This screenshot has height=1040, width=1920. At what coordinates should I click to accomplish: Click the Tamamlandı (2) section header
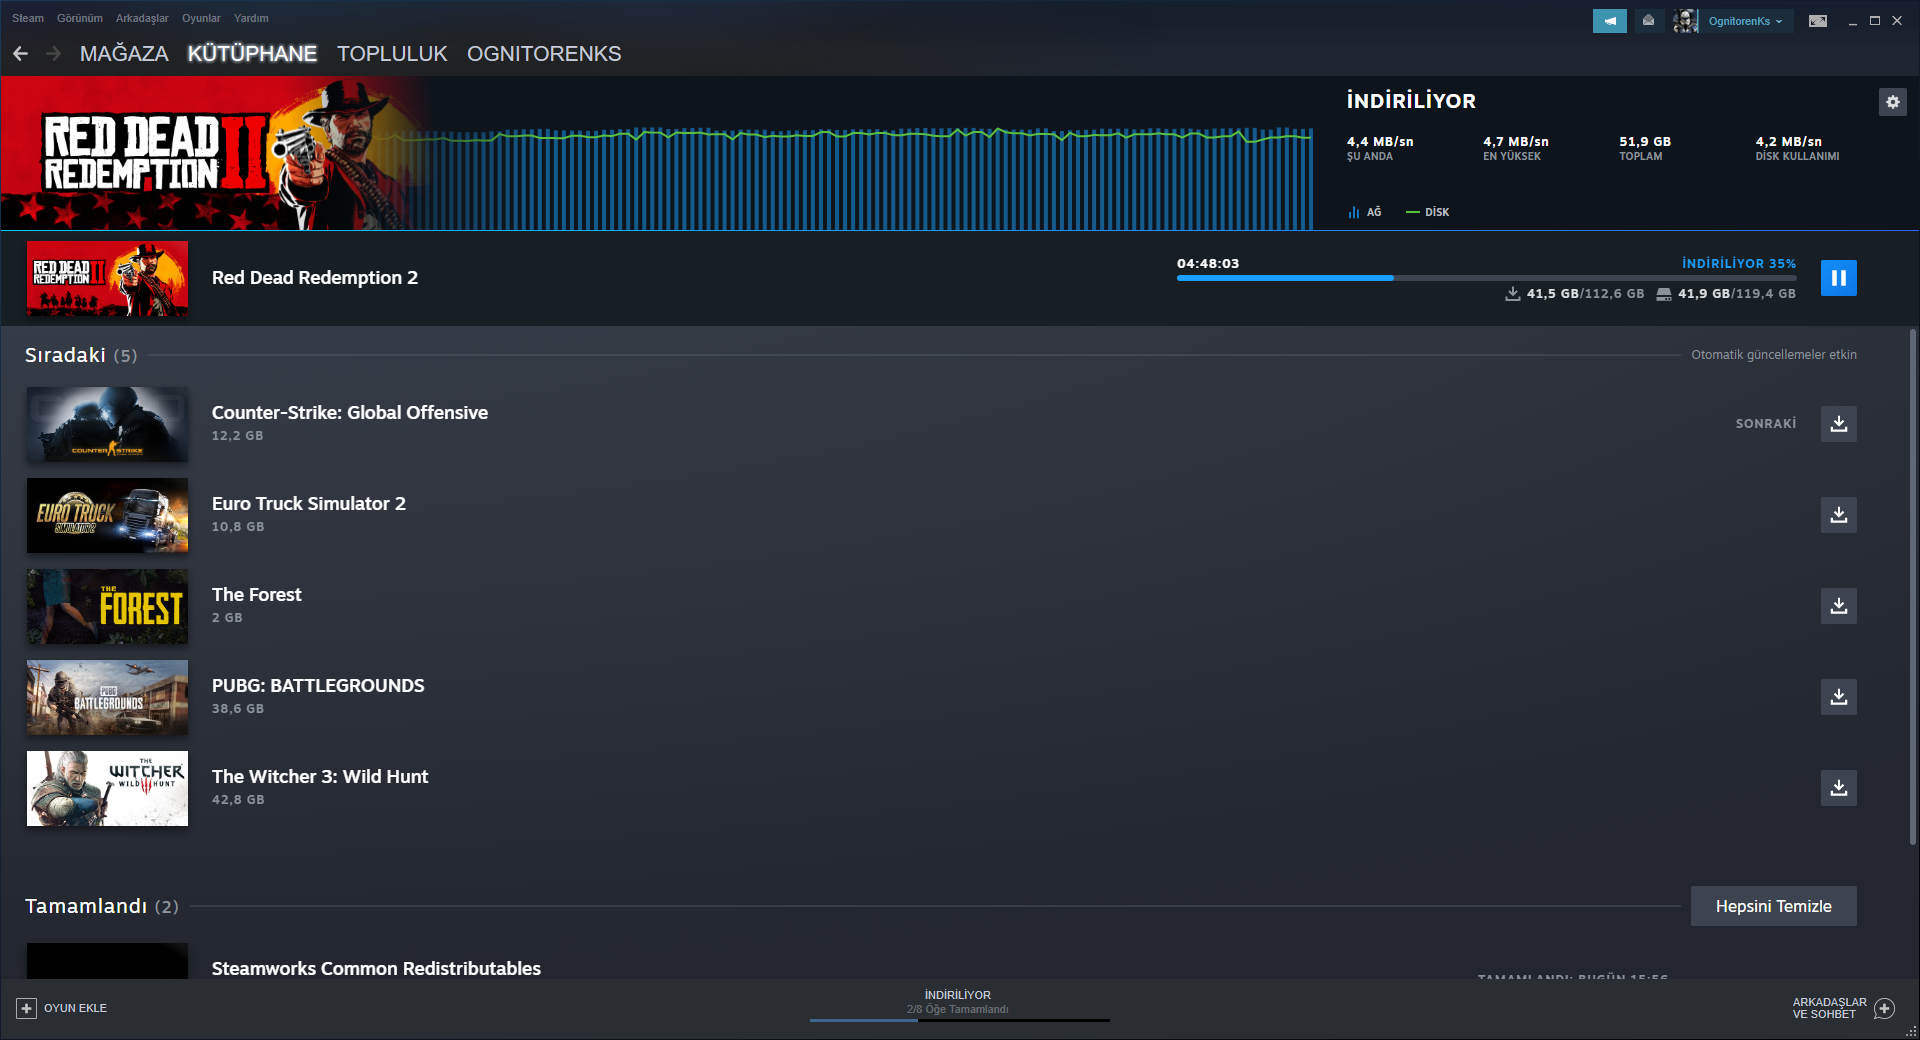coord(102,906)
